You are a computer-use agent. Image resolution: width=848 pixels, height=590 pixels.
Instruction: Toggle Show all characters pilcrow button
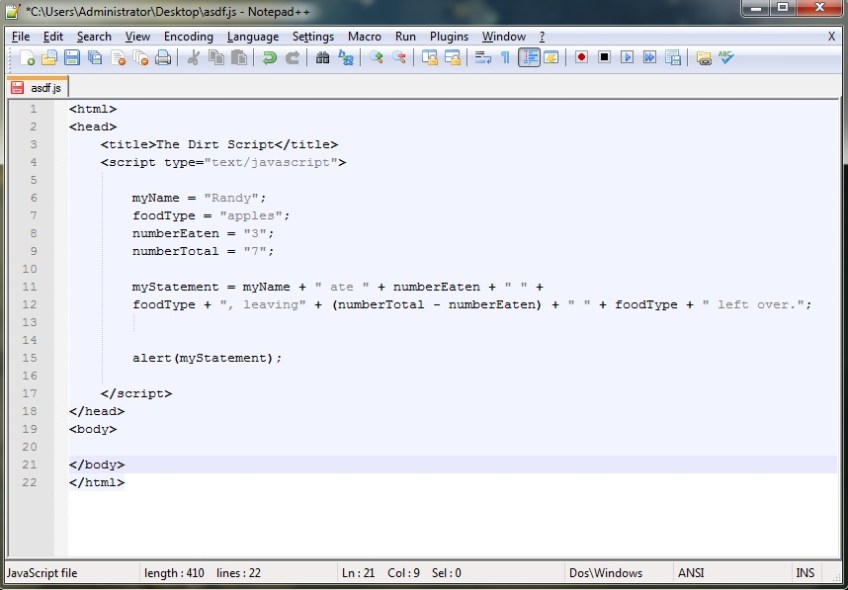point(506,58)
